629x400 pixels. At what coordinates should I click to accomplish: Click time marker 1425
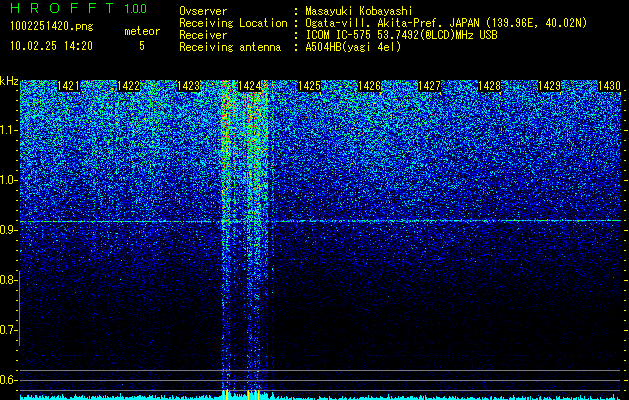coord(309,86)
